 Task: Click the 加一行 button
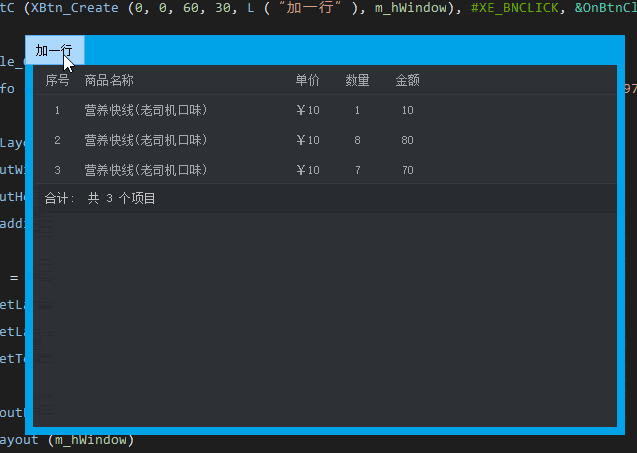(54, 51)
